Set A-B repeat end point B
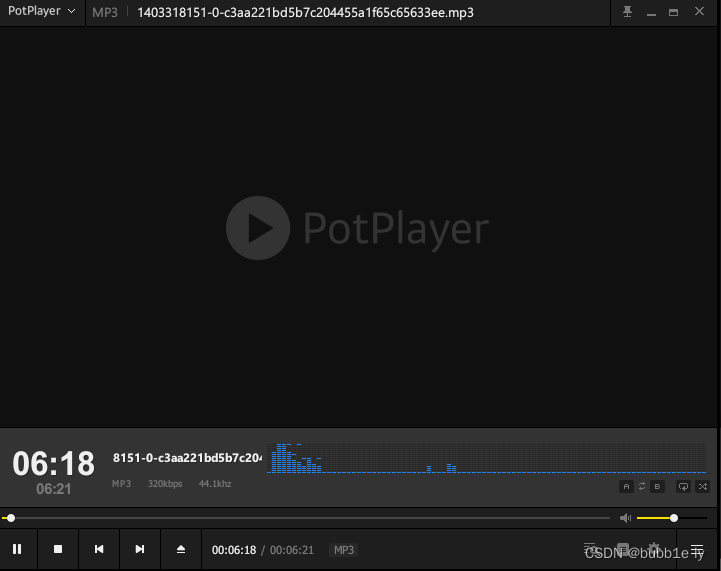 click(658, 486)
